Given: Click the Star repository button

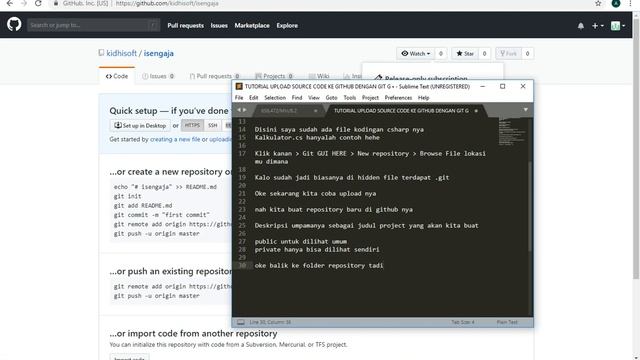Looking at the screenshot, I should pyautogui.click(x=465, y=53).
